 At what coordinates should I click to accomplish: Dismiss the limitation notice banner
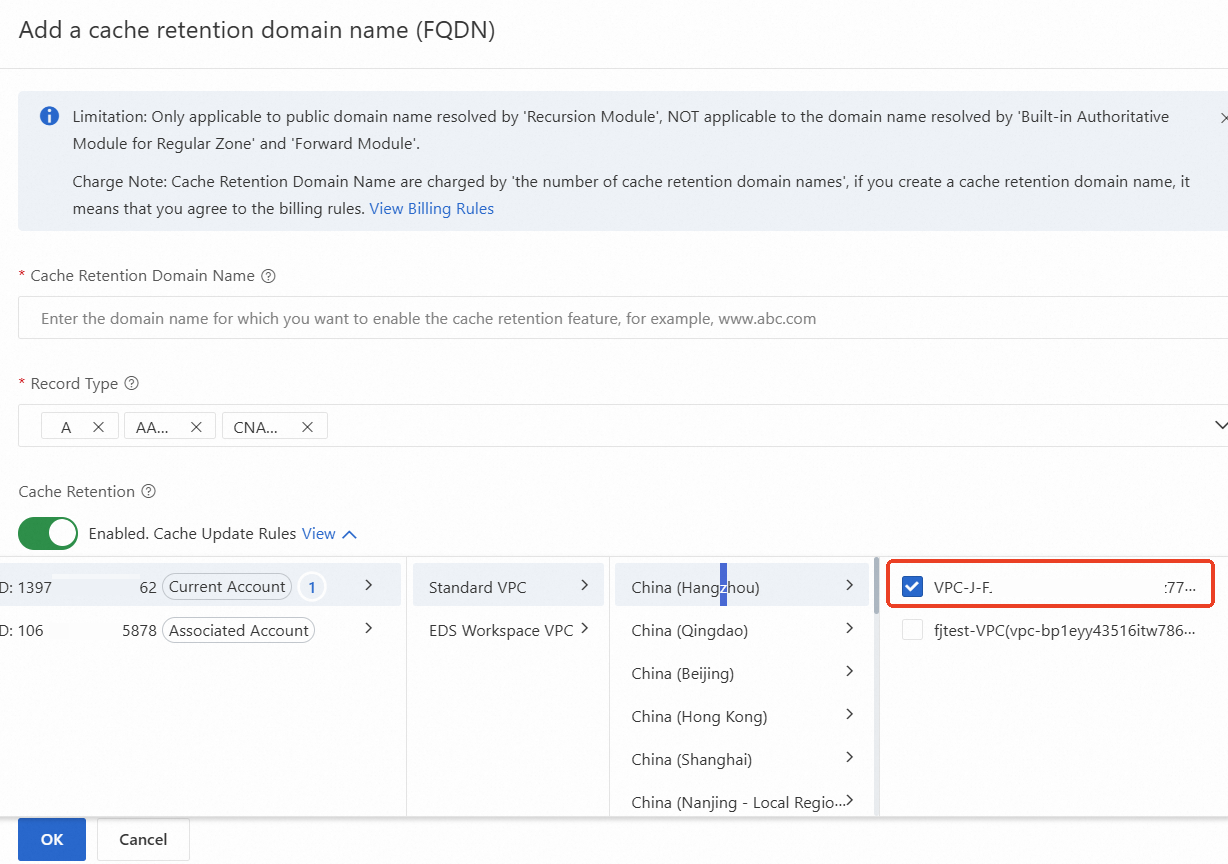[x=1222, y=116]
